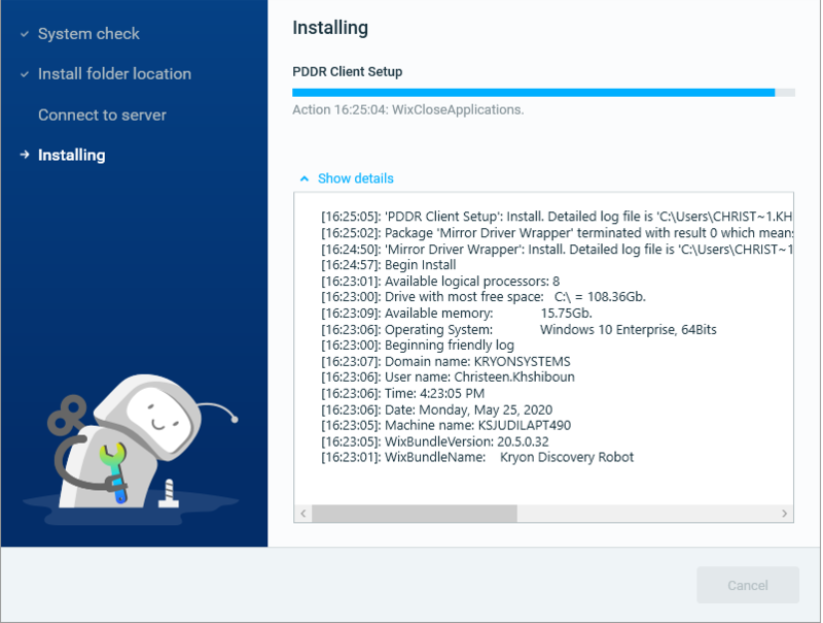Select the System check step
The width and height of the screenshot is (823, 623).
[x=89, y=34]
